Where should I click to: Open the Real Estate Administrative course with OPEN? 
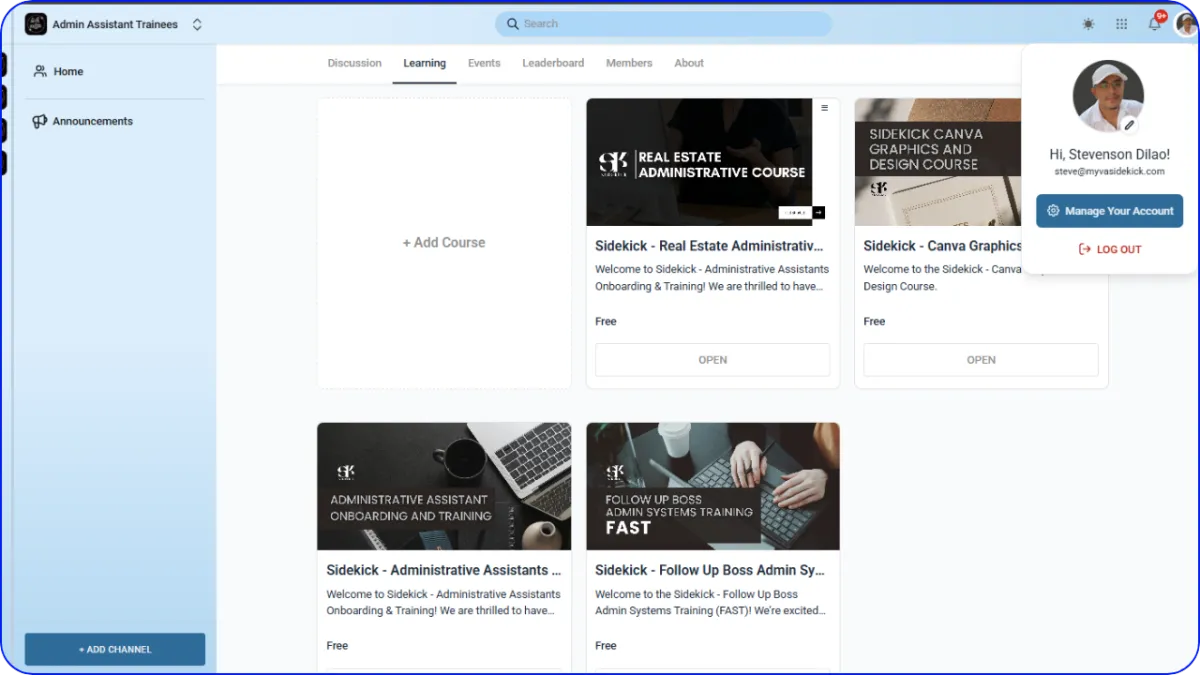click(x=712, y=360)
